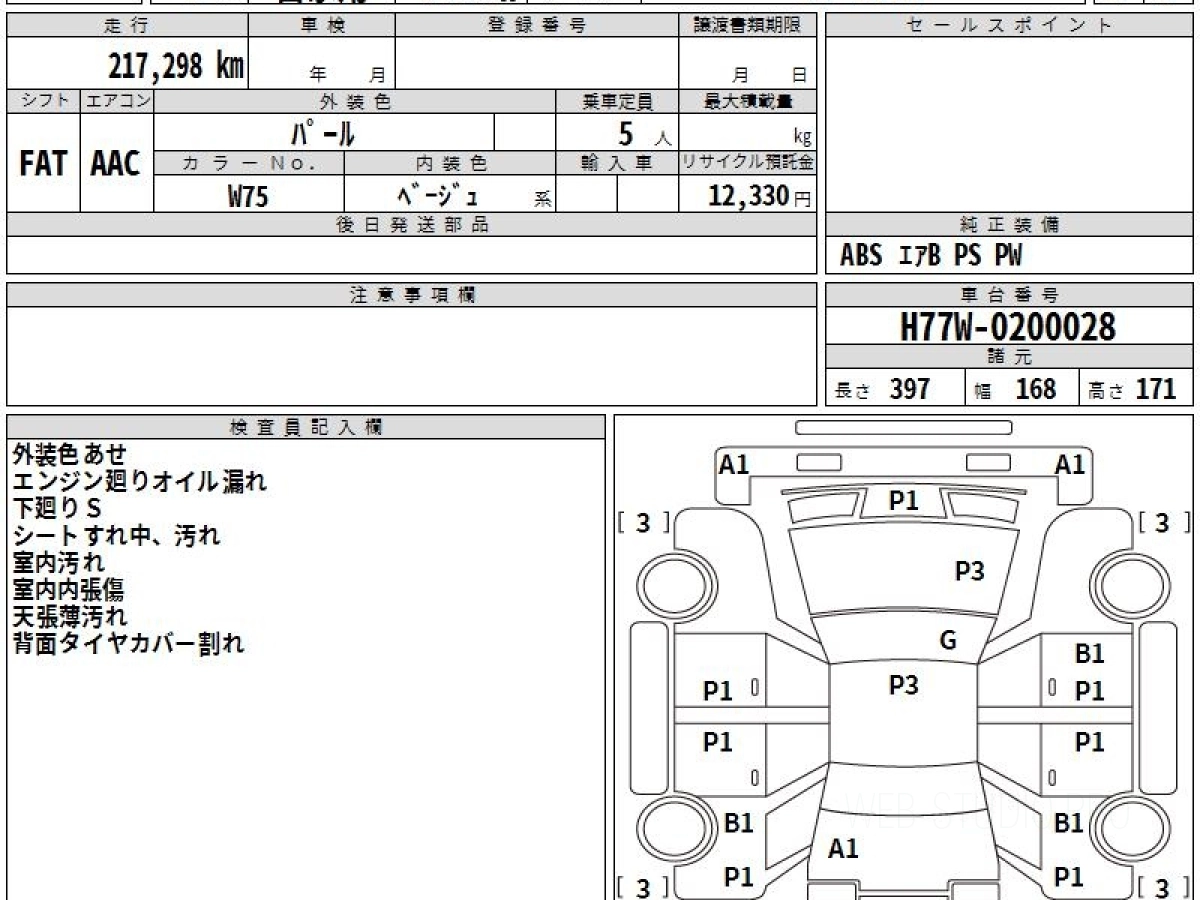Click the エアコン label
This screenshot has height=900, width=1200.
click(116, 101)
